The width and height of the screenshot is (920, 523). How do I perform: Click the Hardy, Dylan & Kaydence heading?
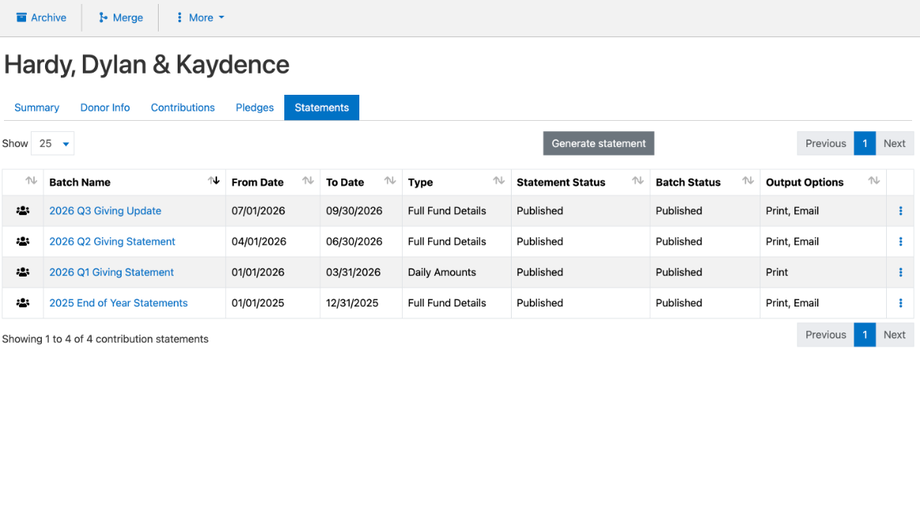pyautogui.click(x=147, y=65)
